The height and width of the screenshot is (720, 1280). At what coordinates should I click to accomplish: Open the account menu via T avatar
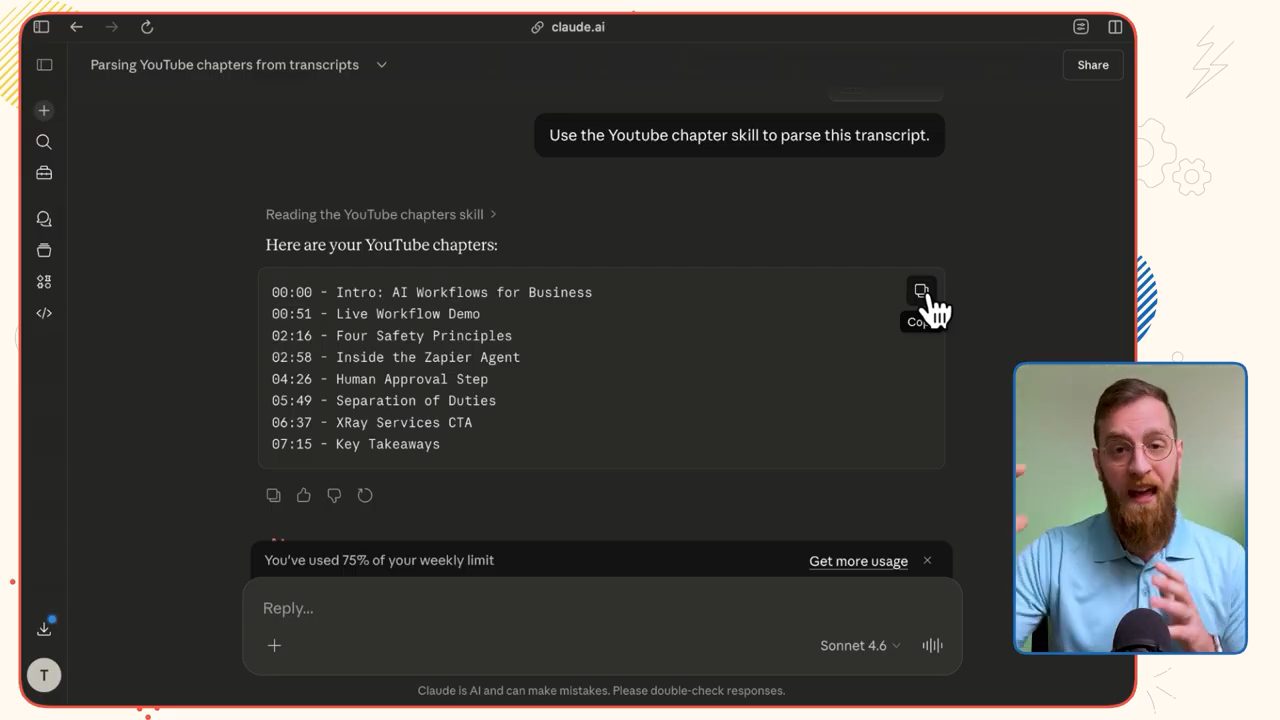pyautogui.click(x=44, y=675)
